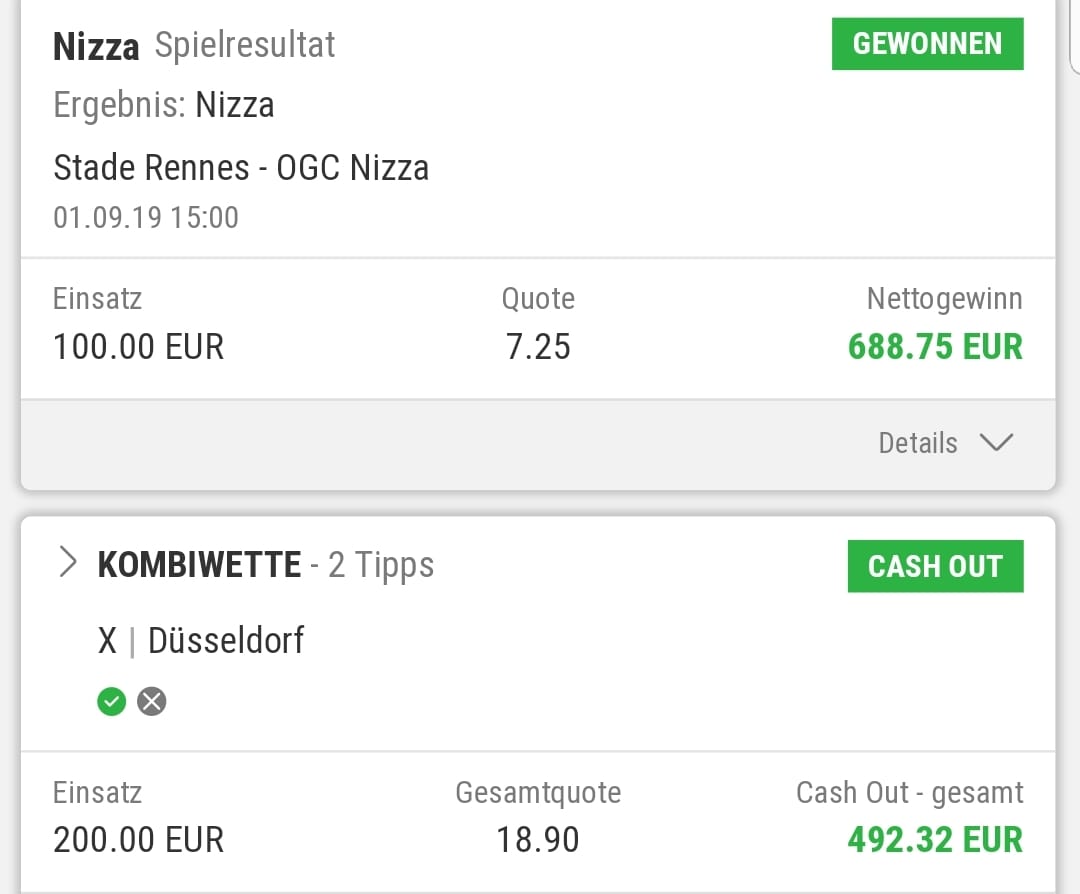Screen dimensions: 1080x894
Task: Click the Spielresultat market label
Action: [245, 45]
